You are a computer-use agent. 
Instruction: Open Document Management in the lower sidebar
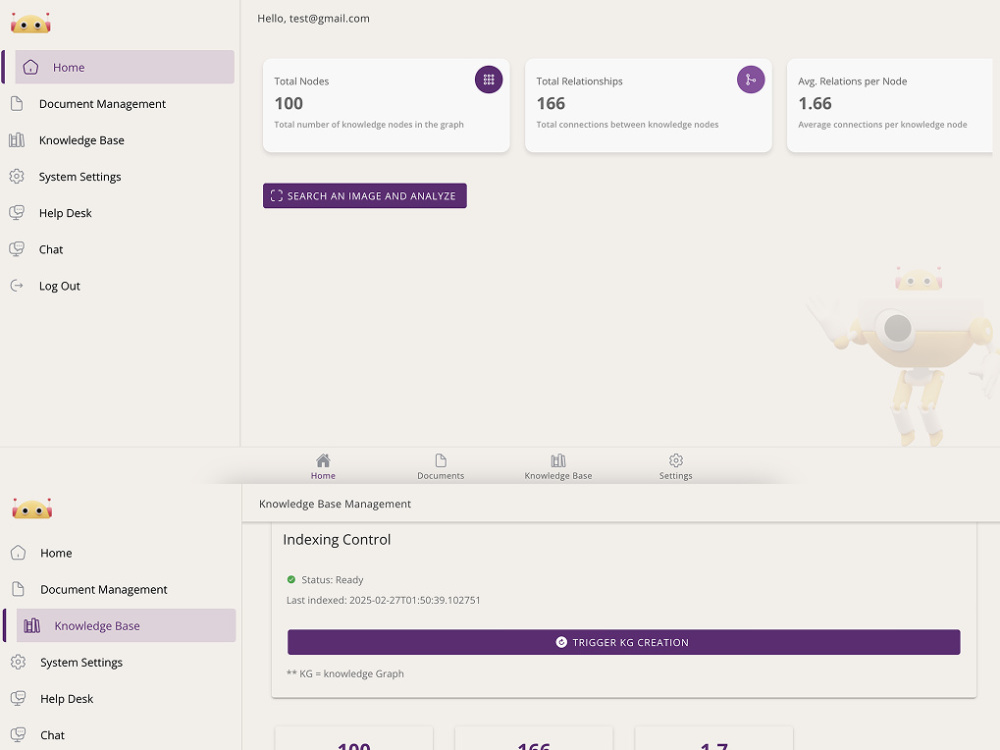pos(103,589)
